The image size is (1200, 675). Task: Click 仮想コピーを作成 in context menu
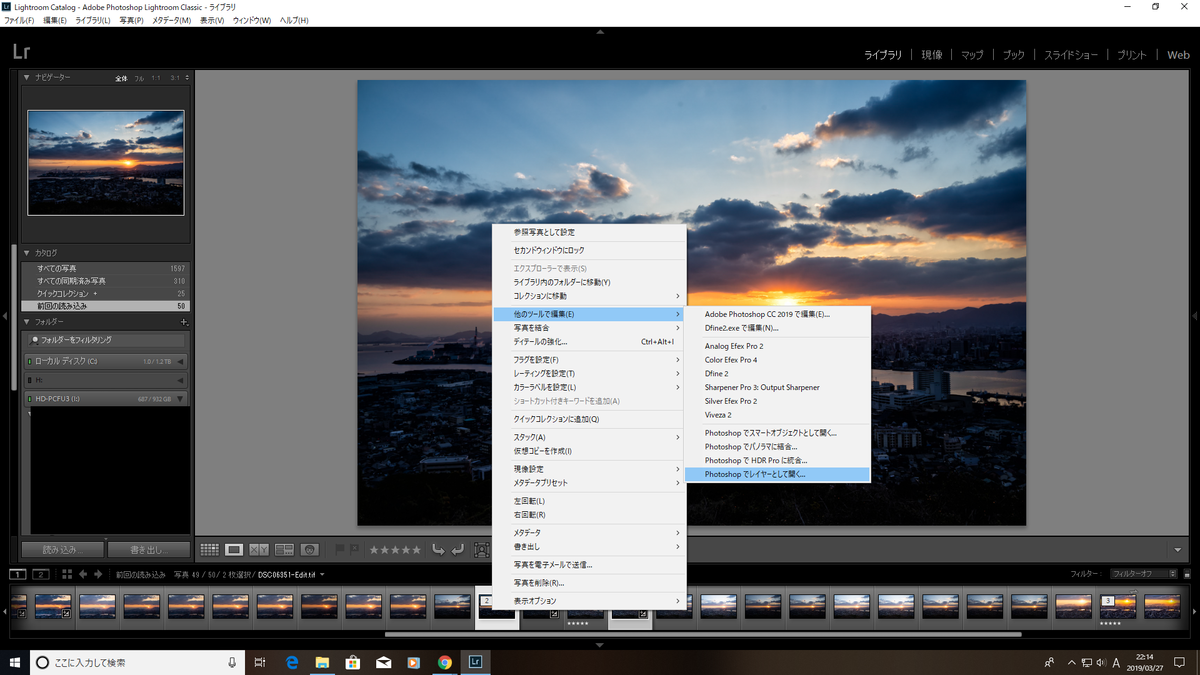click(589, 451)
